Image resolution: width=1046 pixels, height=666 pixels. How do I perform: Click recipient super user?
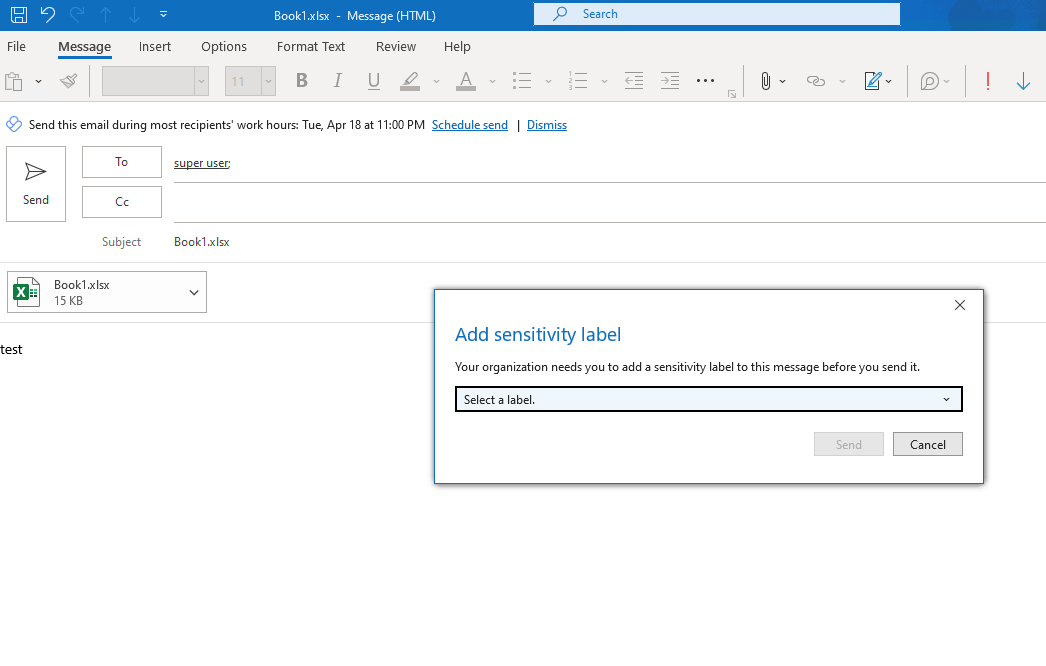click(x=202, y=163)
